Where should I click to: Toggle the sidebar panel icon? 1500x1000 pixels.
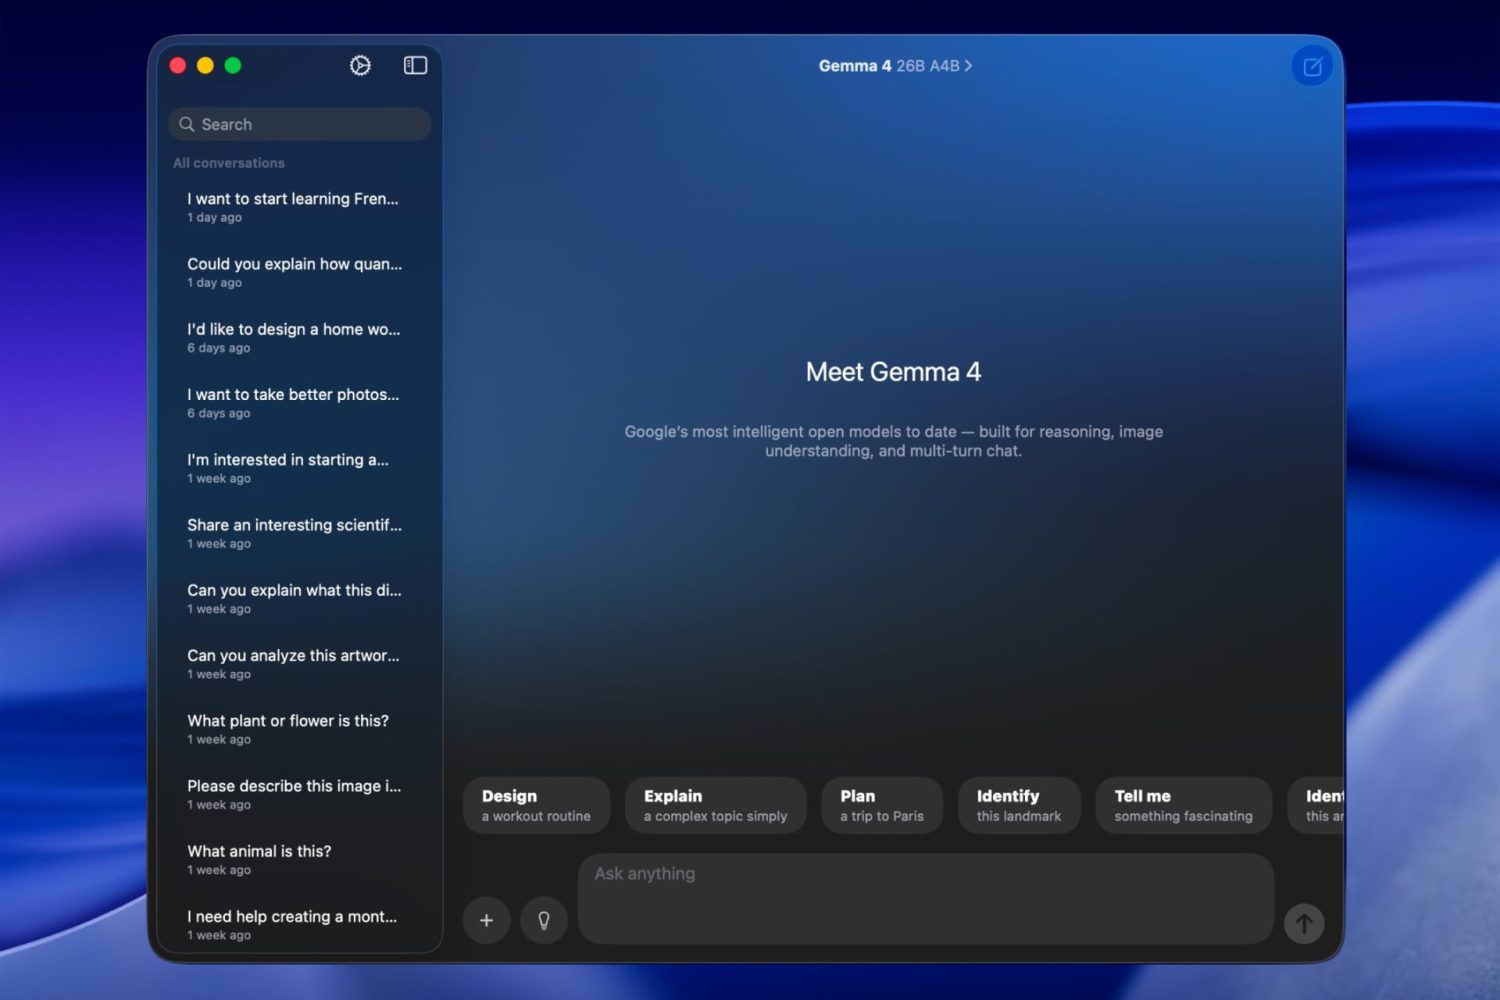(415, 65)
